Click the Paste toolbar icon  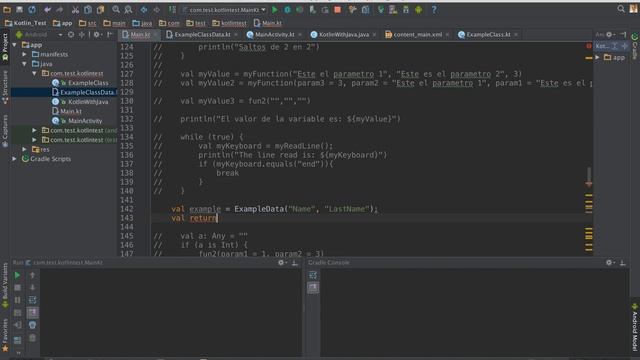(100, 9)
